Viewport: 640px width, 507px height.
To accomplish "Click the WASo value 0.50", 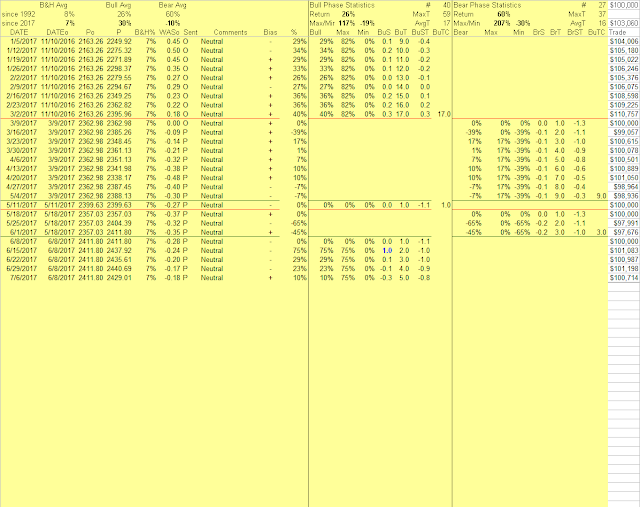I will [x=173, y=51].
